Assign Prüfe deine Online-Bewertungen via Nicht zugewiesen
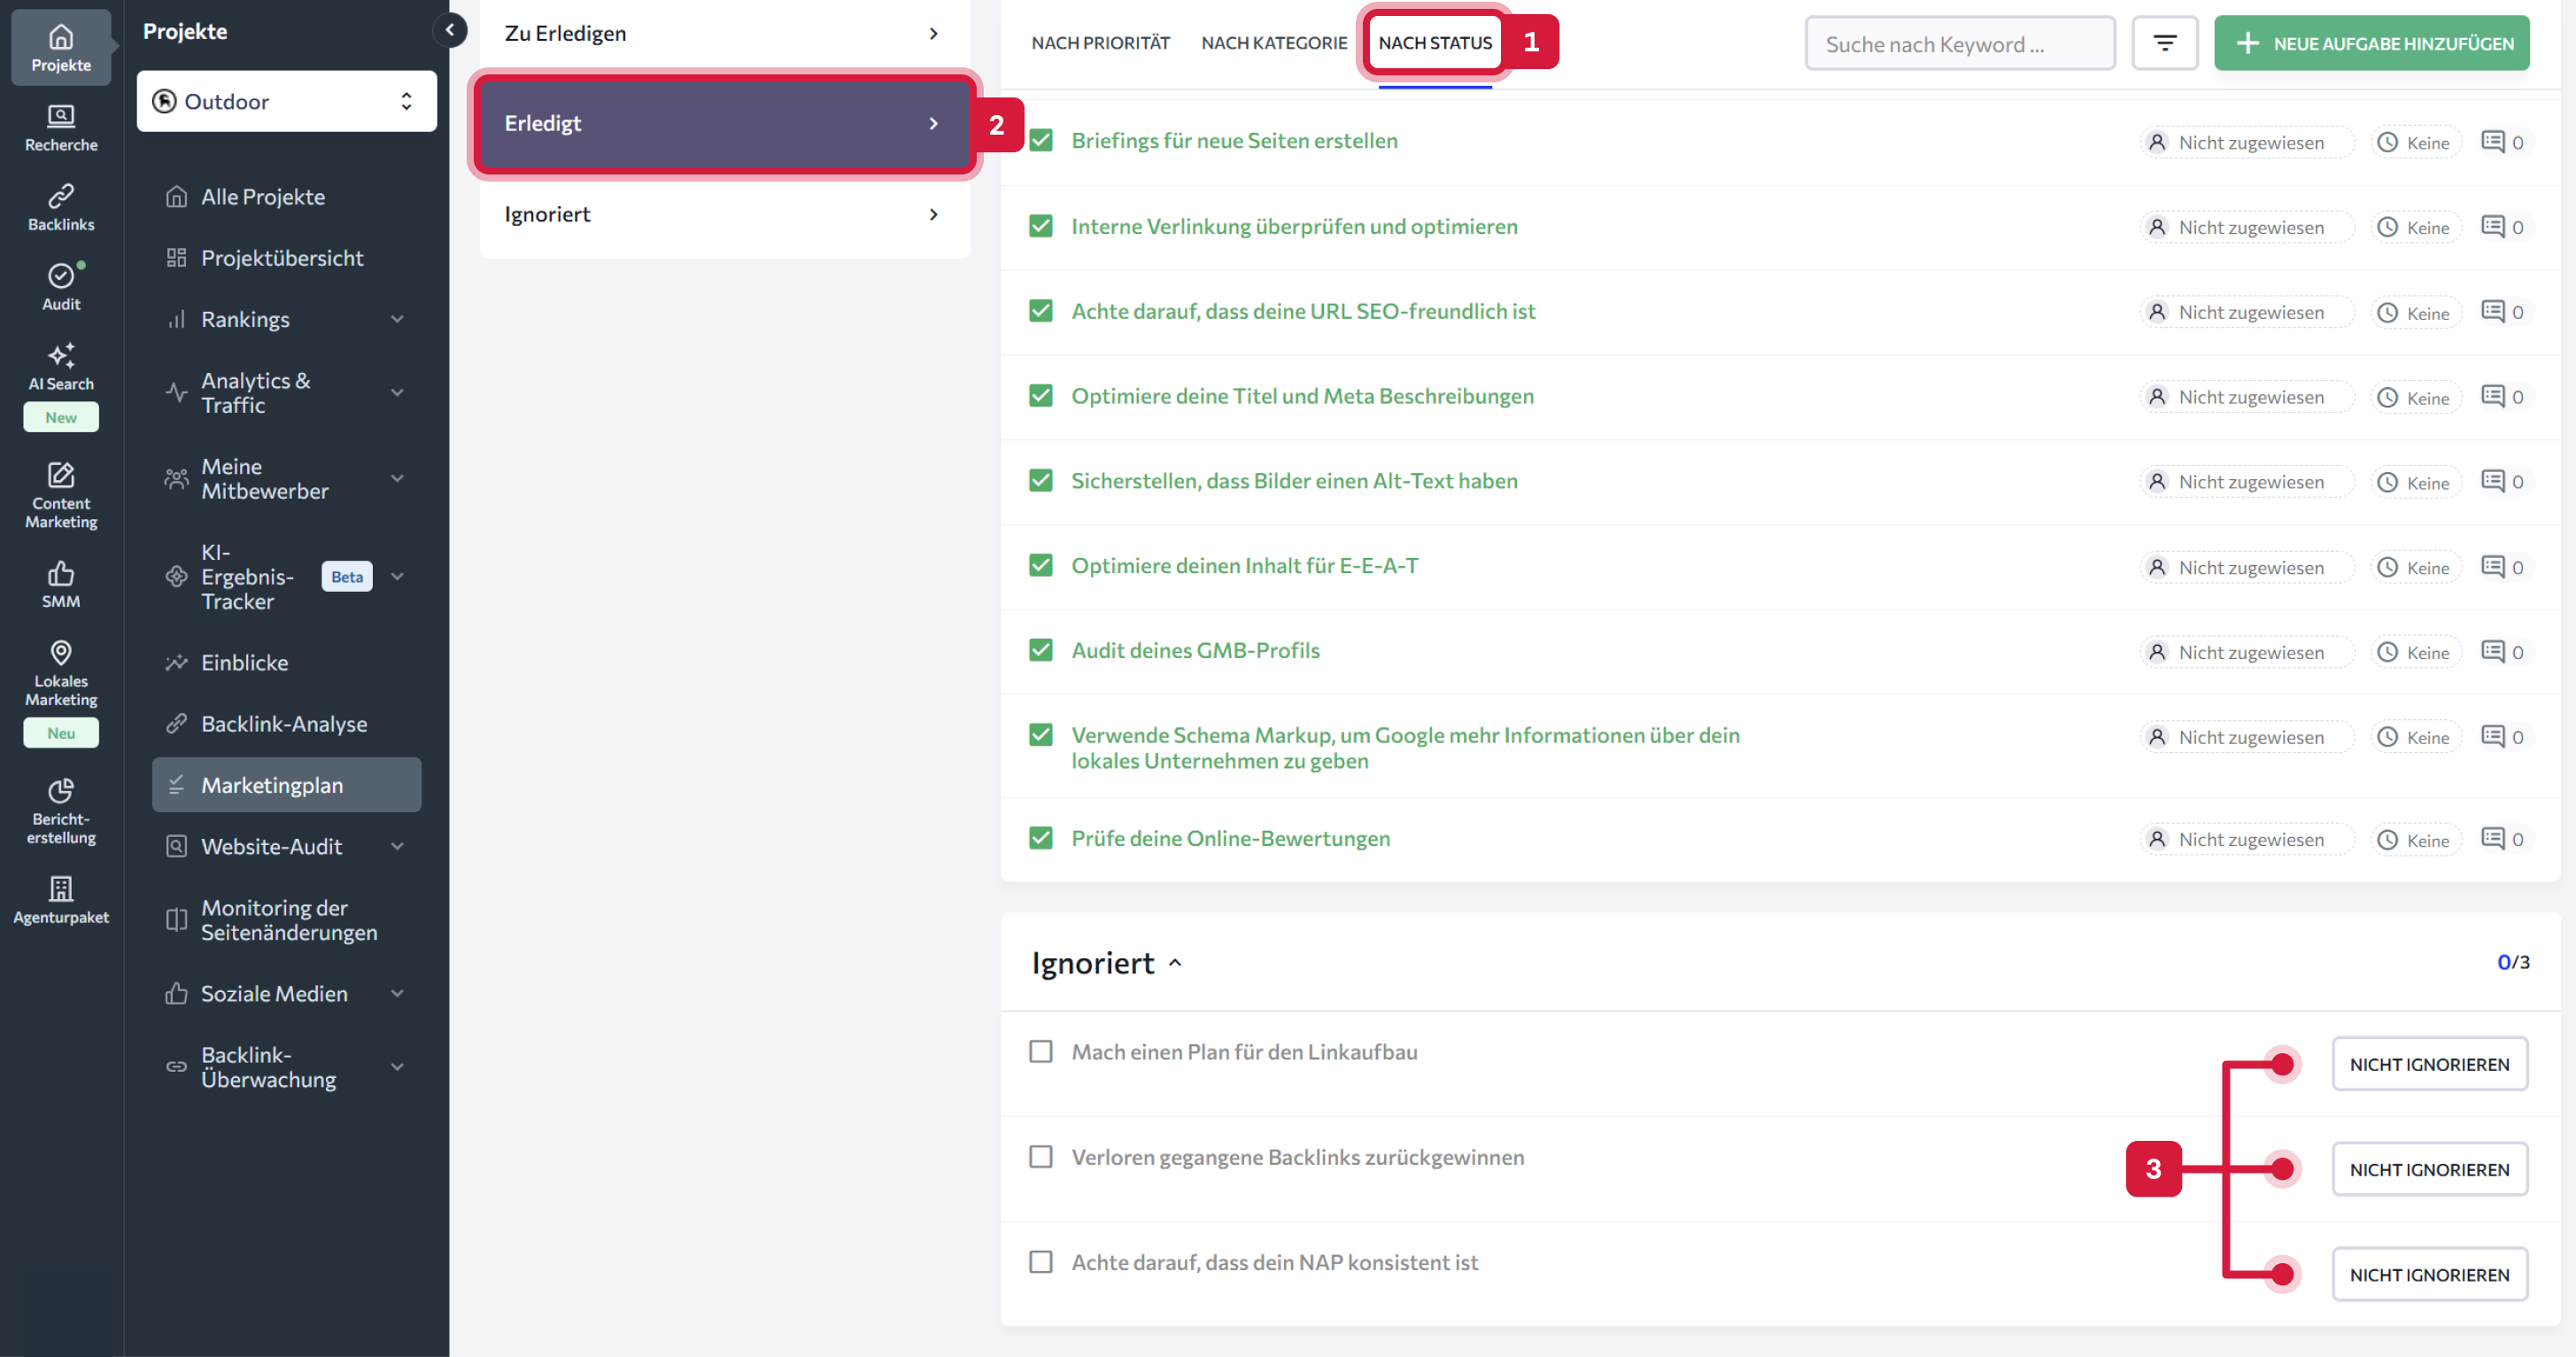Viewport: 2576px width, 1357px height. 2246,838
